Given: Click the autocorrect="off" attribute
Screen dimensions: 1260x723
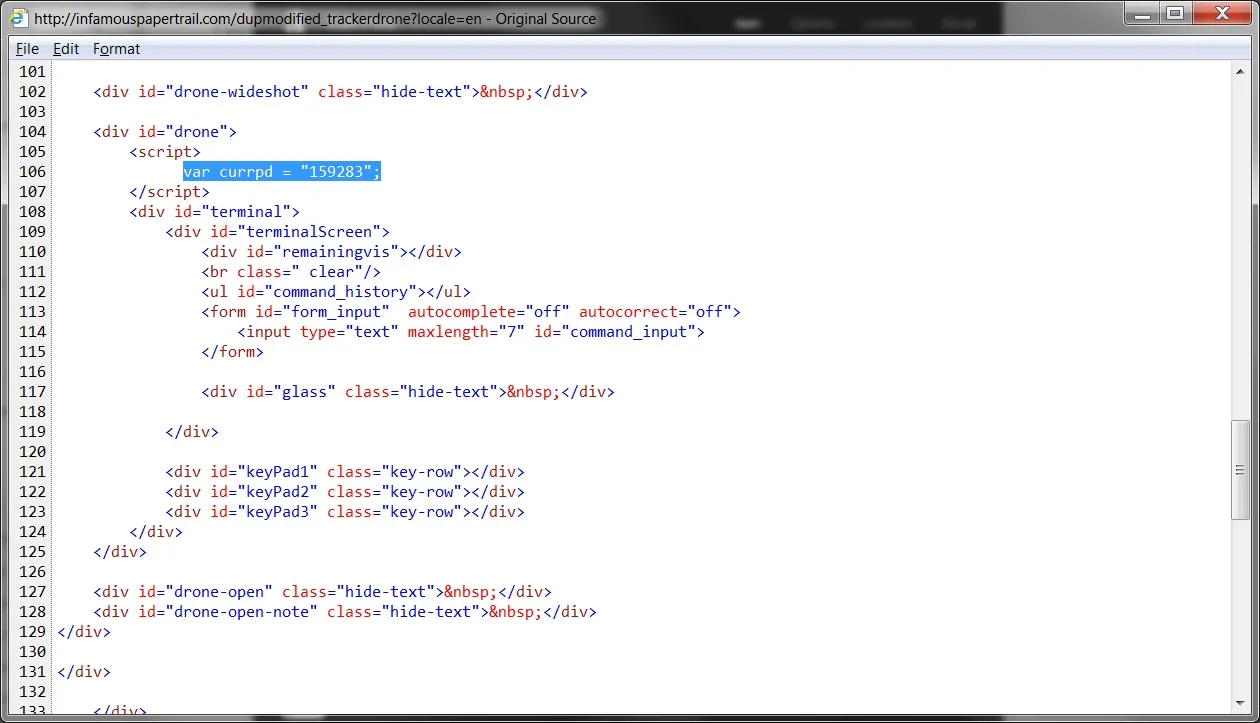Looking at the screenshot, I should point(655,311).
